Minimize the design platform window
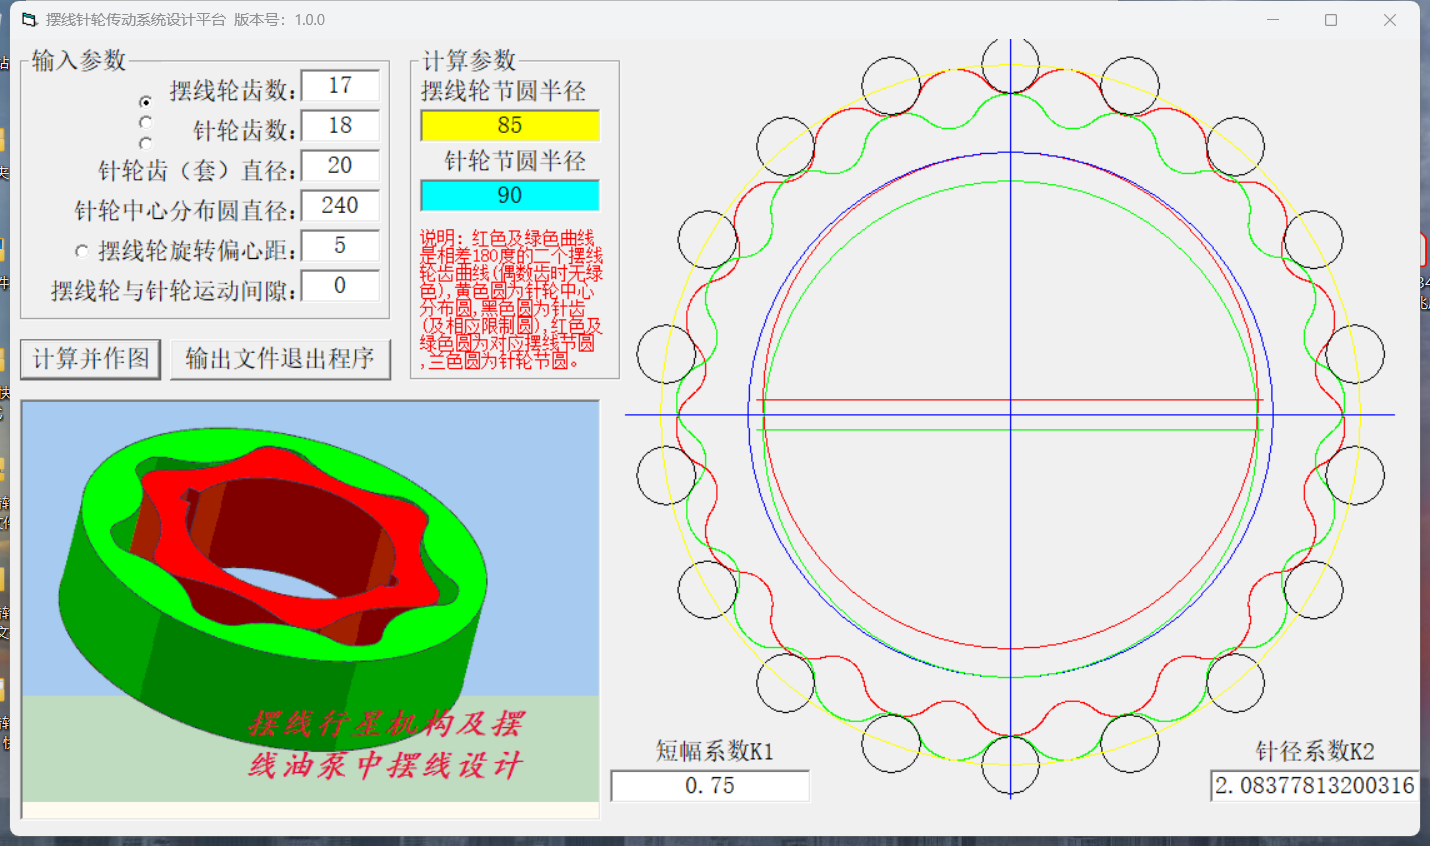This screenshot has width=1430, height=846. [1273, 20]
